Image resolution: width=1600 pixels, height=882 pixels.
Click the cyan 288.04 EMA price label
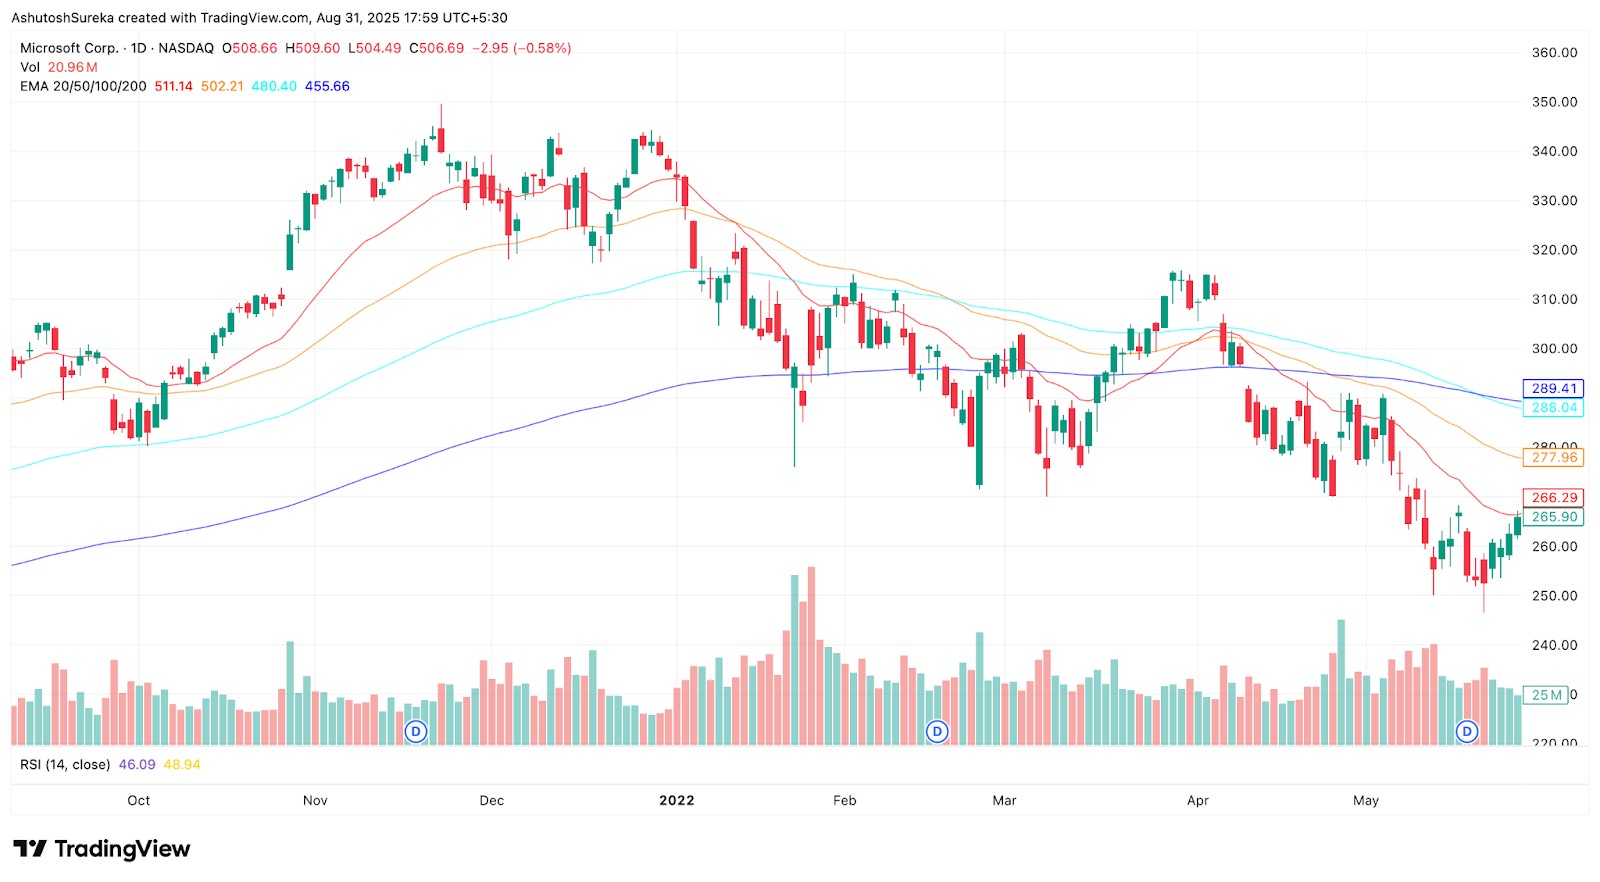[1553, 407]
